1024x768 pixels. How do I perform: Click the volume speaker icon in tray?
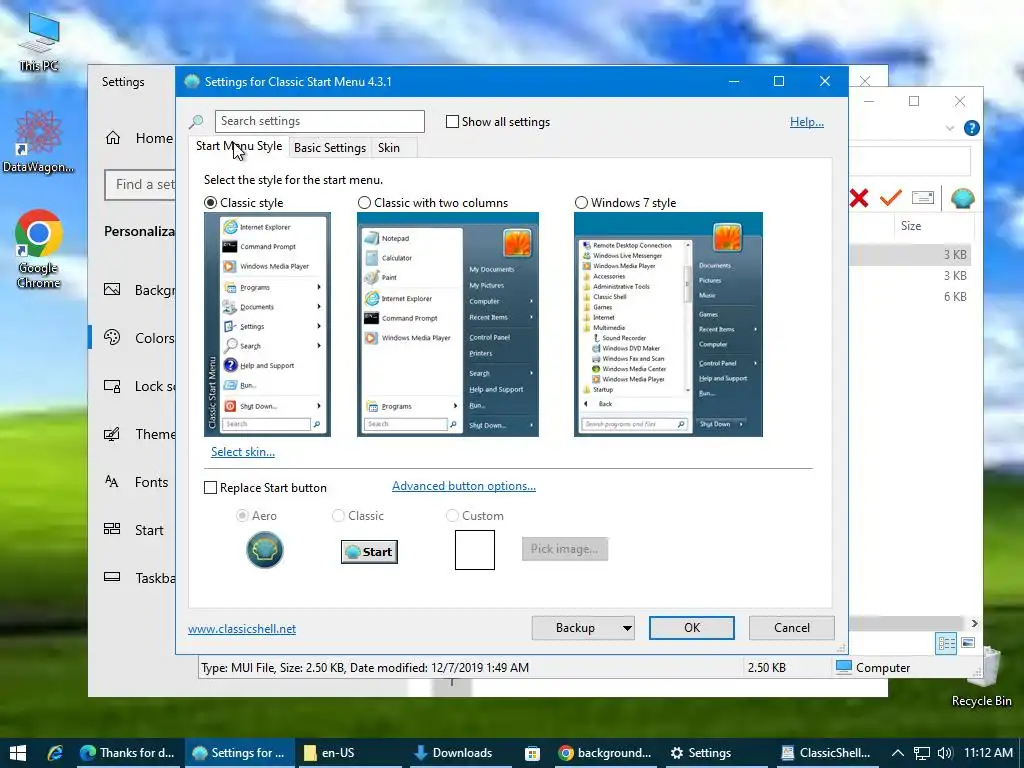coord(944,753)
